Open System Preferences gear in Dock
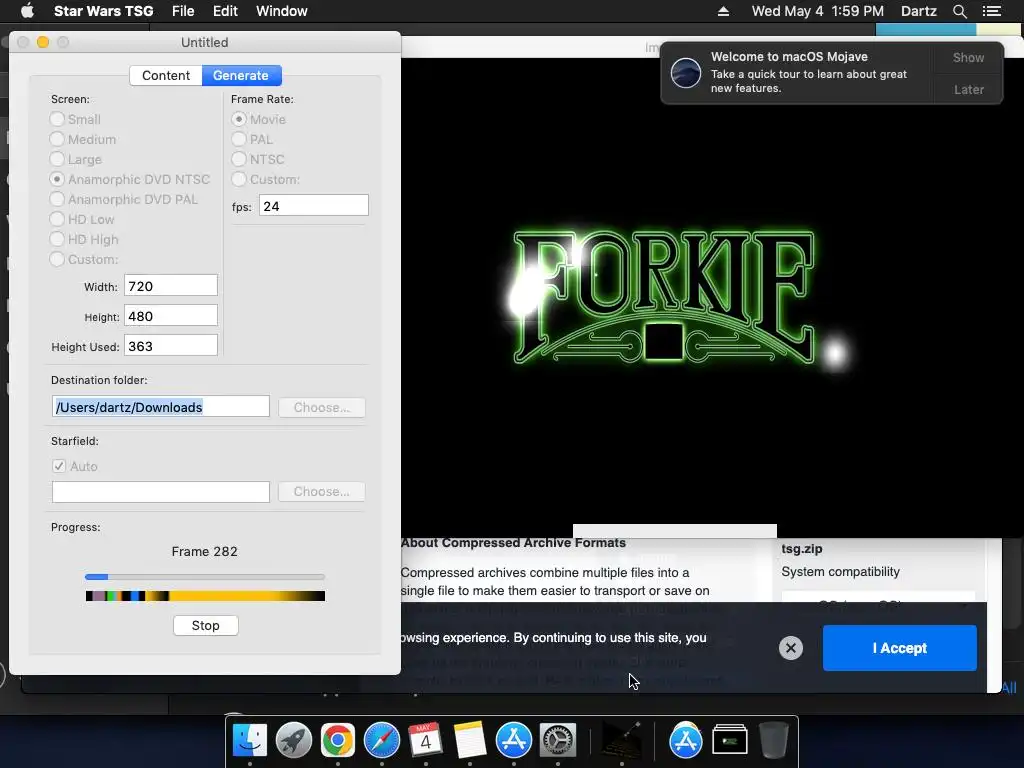 click(x=557, y=741)
